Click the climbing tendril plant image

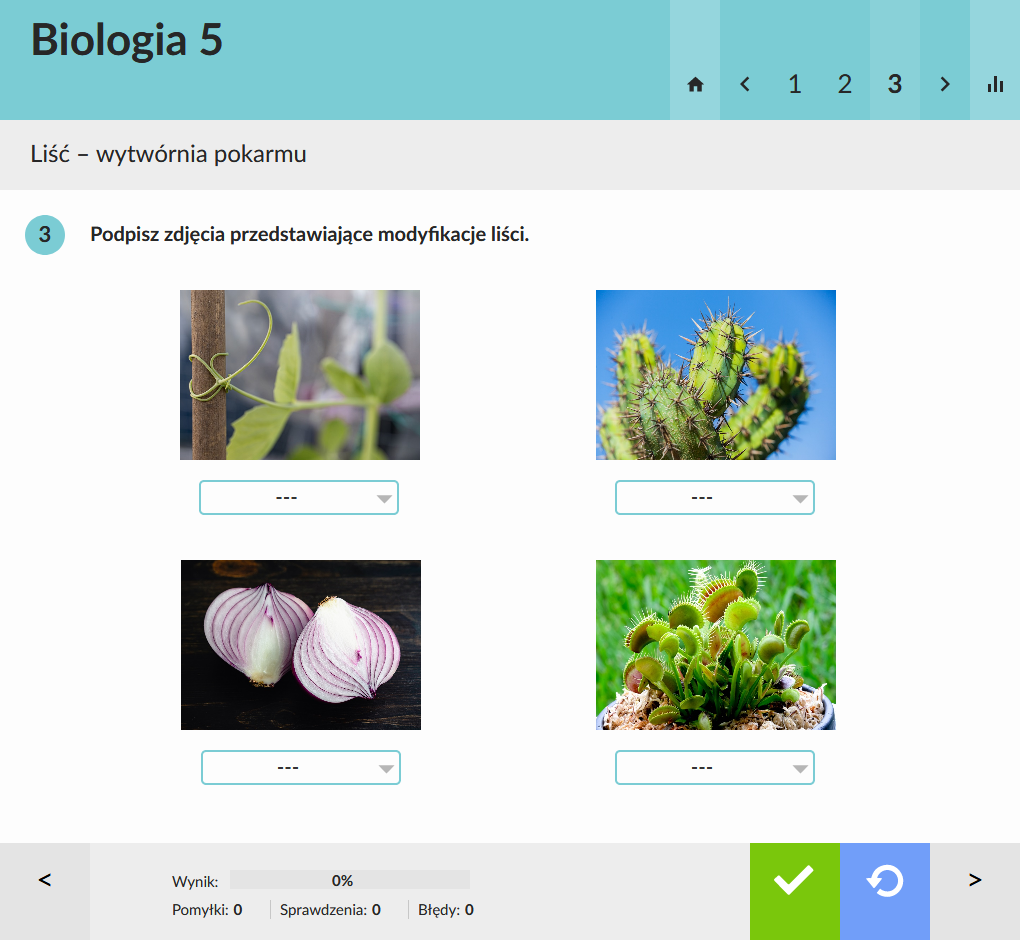point(299,375)
